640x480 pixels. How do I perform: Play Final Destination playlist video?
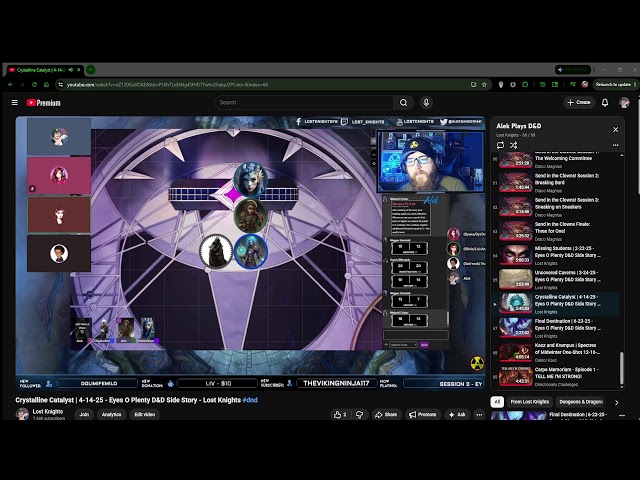(x=556, y=328)
